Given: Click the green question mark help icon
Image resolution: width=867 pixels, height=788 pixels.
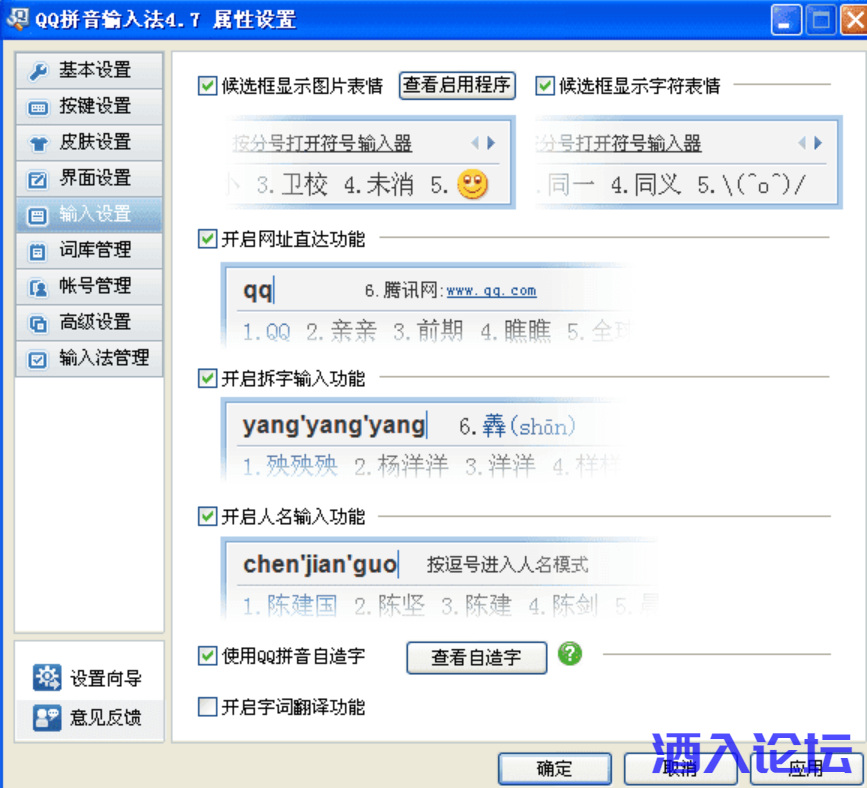Looking at the screenshot, I should coord(570,654).
